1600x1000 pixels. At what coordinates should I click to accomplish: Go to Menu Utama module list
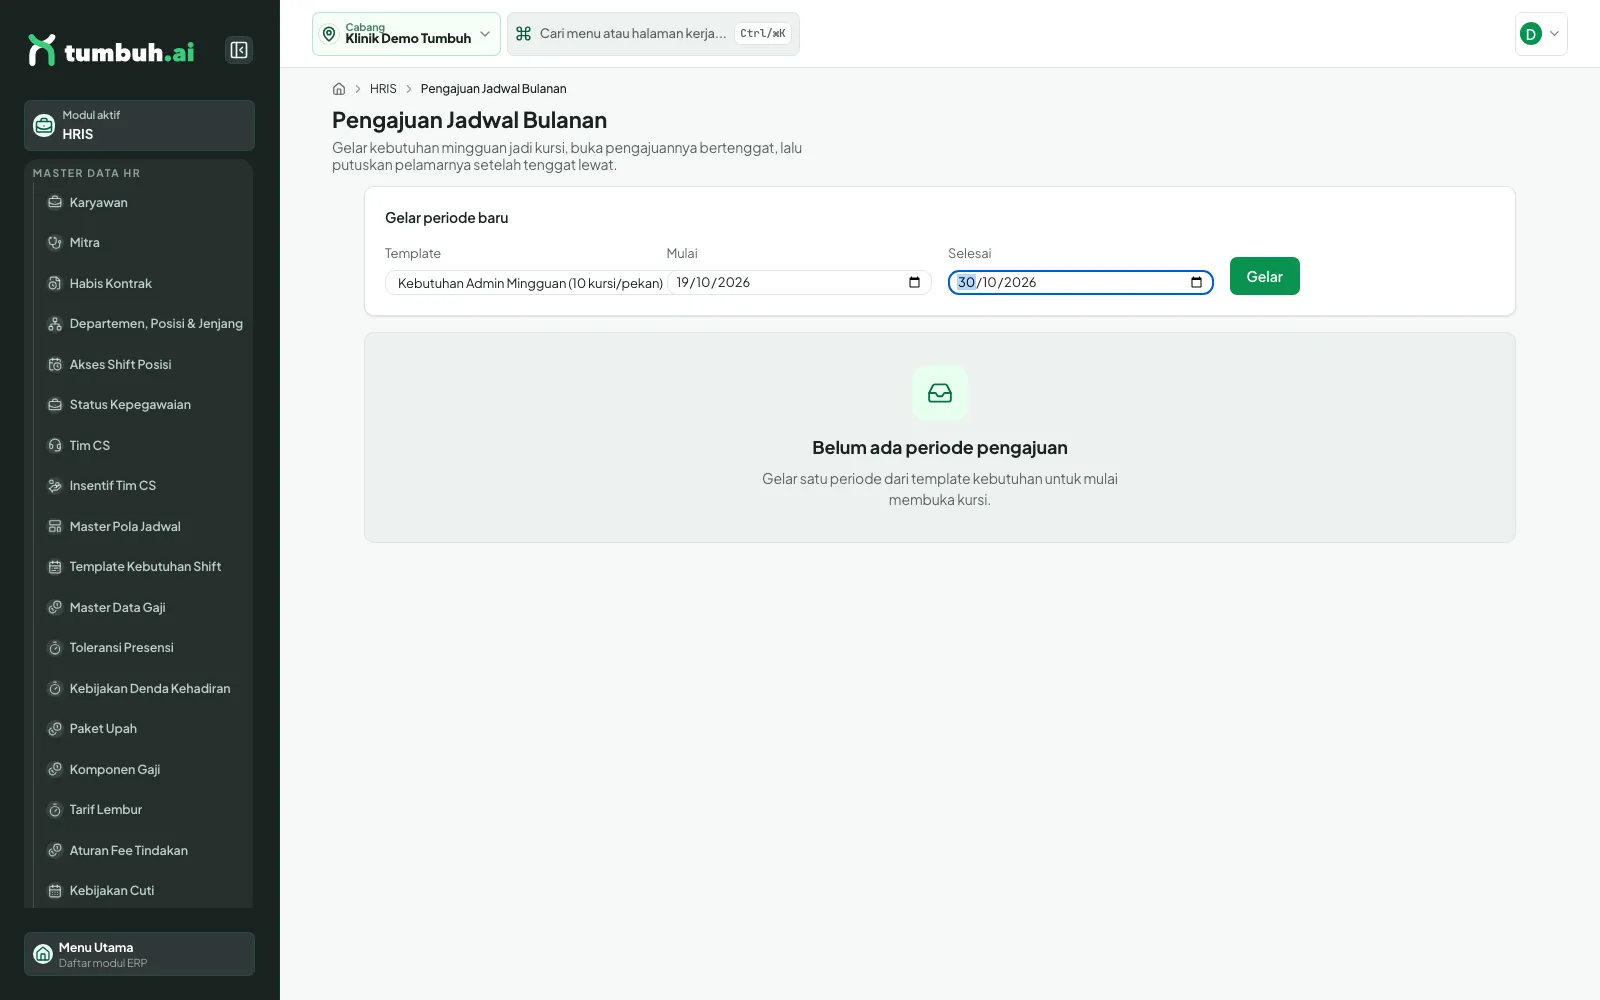click(139, 954)
